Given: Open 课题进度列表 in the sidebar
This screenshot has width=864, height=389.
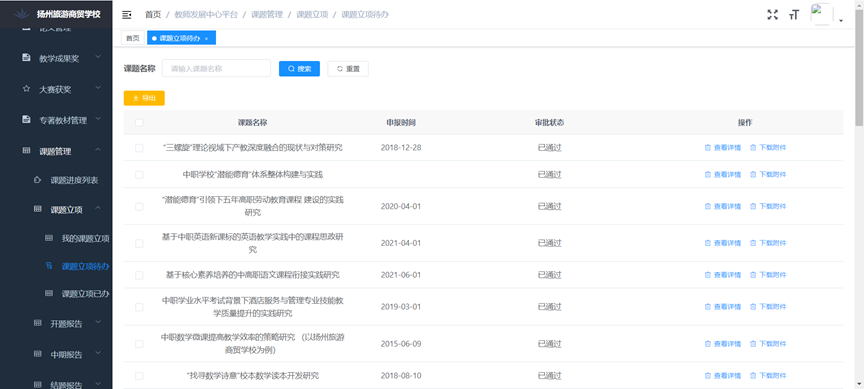Looking at the screenshot, I should click(74, 180).
